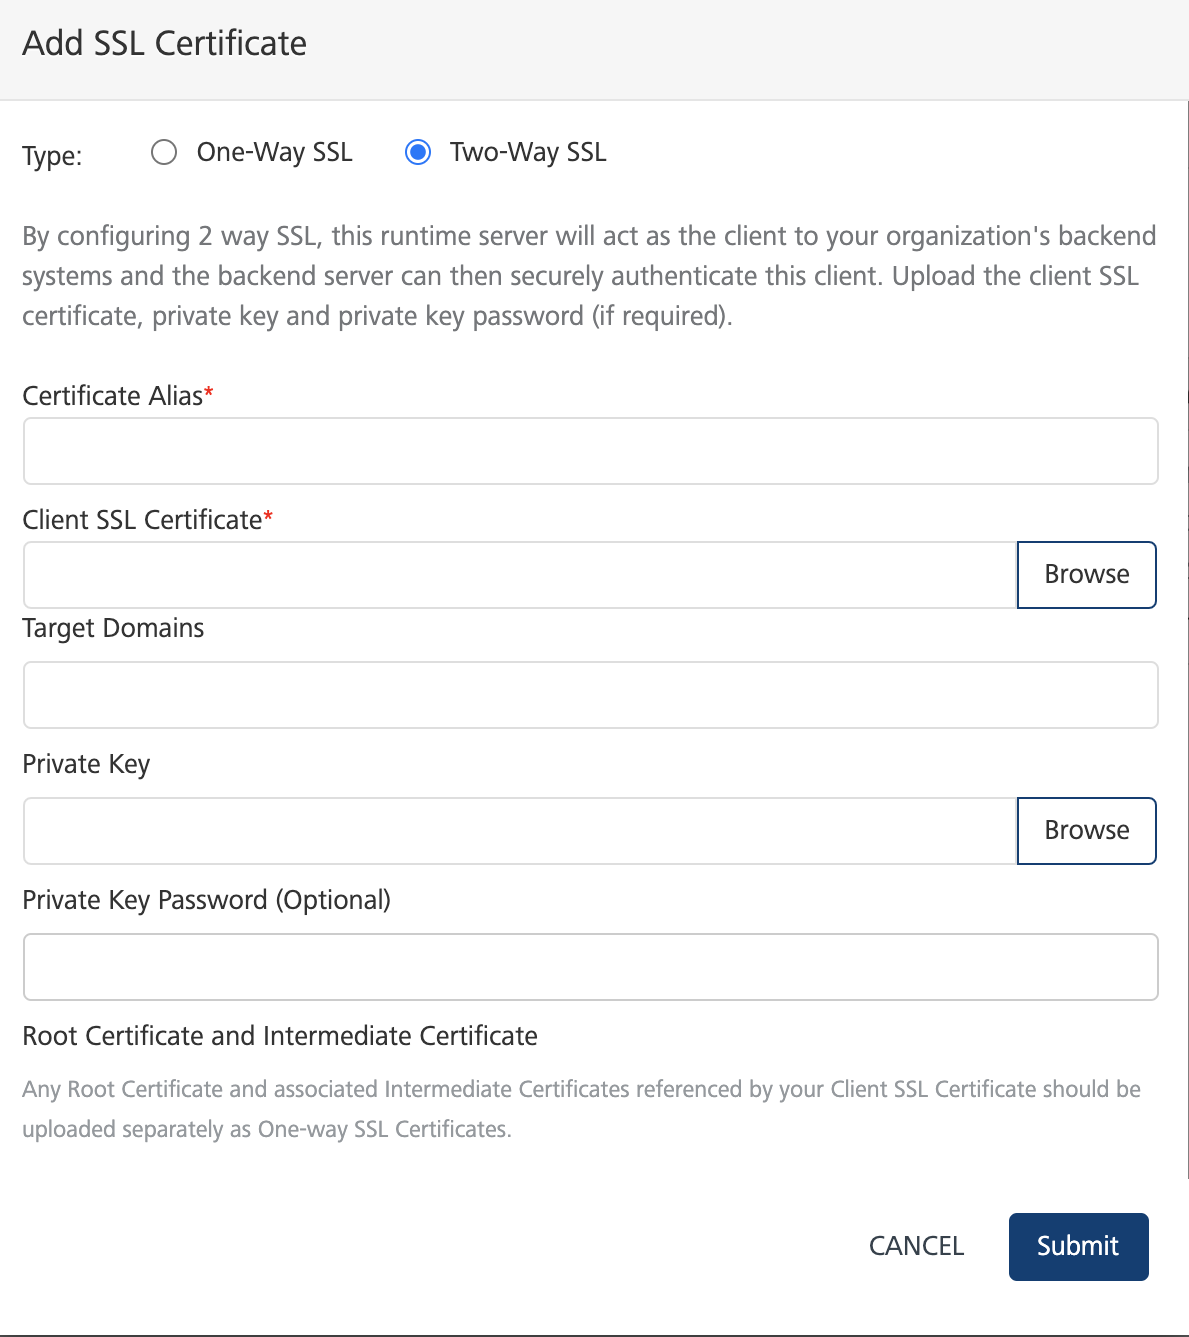The height and width of the screenshot is (1337, 1189).
Task: Click the "Target Domains" field label
Action: (113, 628)
